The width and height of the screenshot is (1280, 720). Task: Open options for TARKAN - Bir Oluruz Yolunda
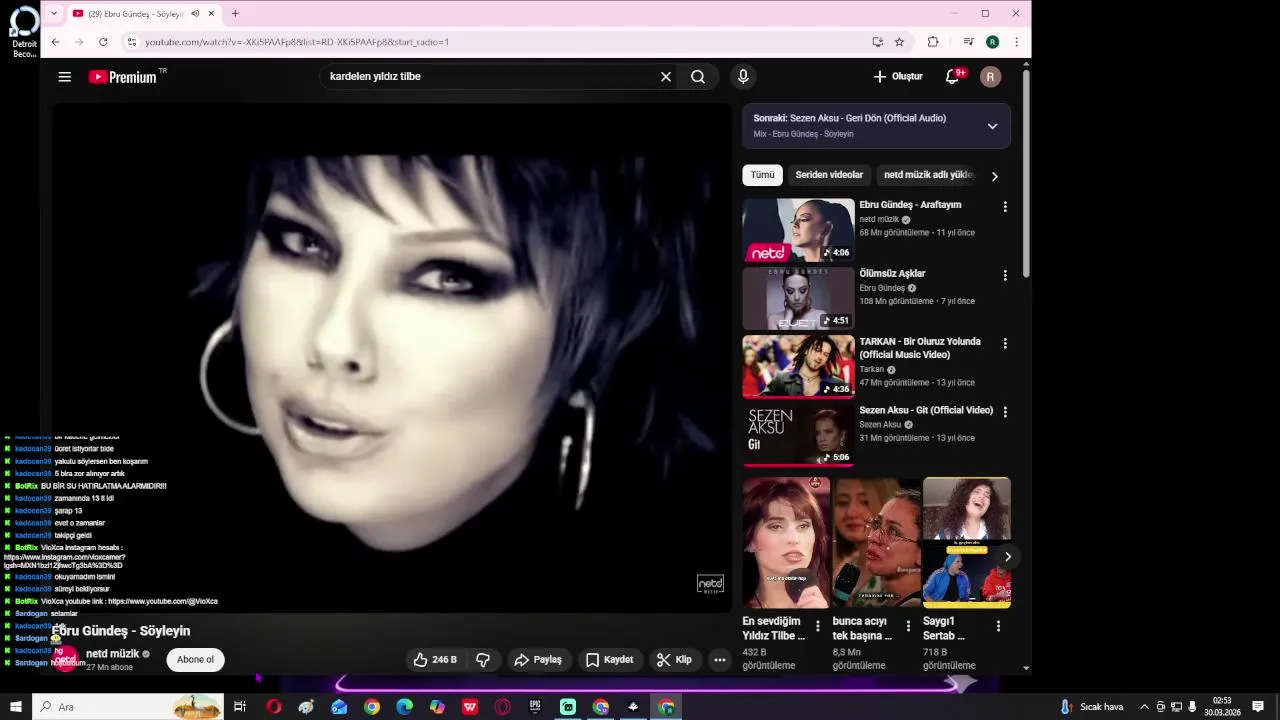(x=1005, y=343)
